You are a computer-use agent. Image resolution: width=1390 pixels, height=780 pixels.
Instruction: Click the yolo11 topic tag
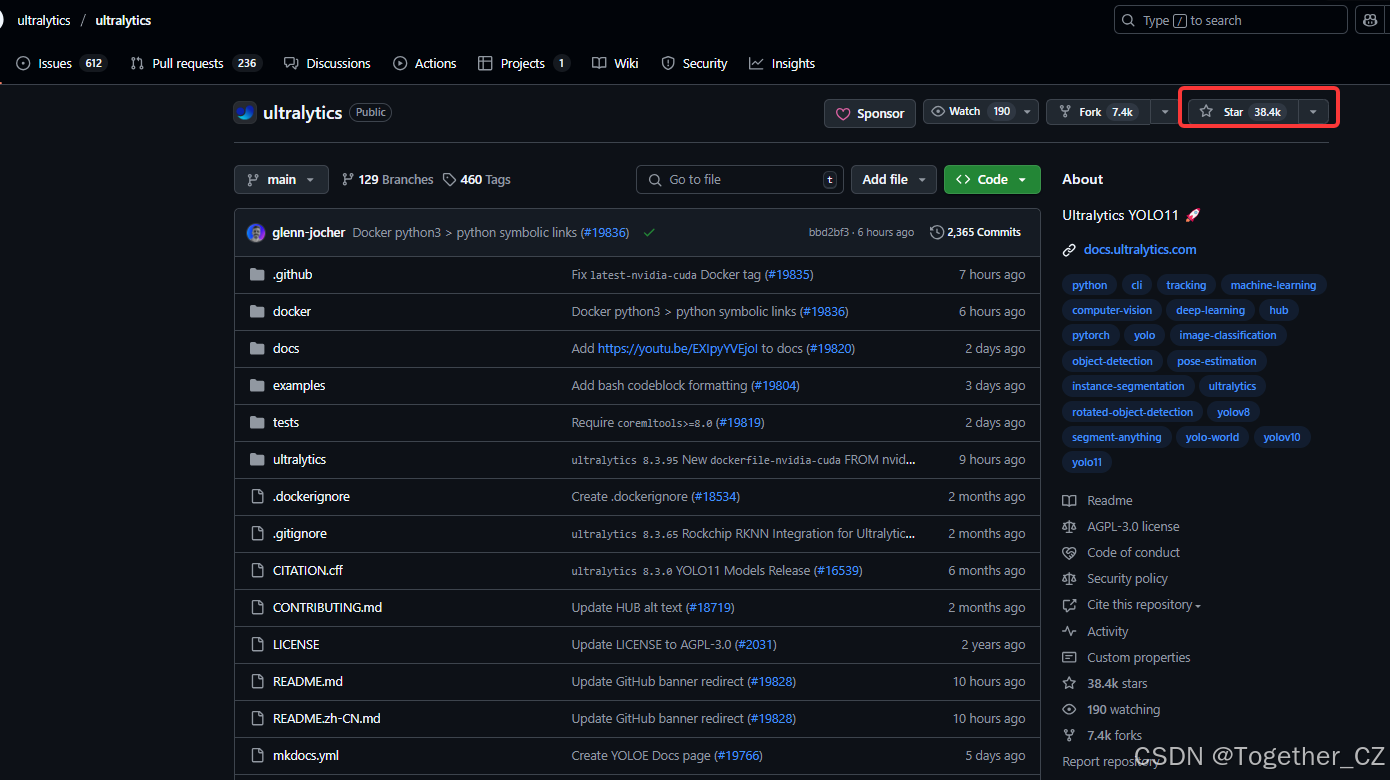click(1087, 462)
